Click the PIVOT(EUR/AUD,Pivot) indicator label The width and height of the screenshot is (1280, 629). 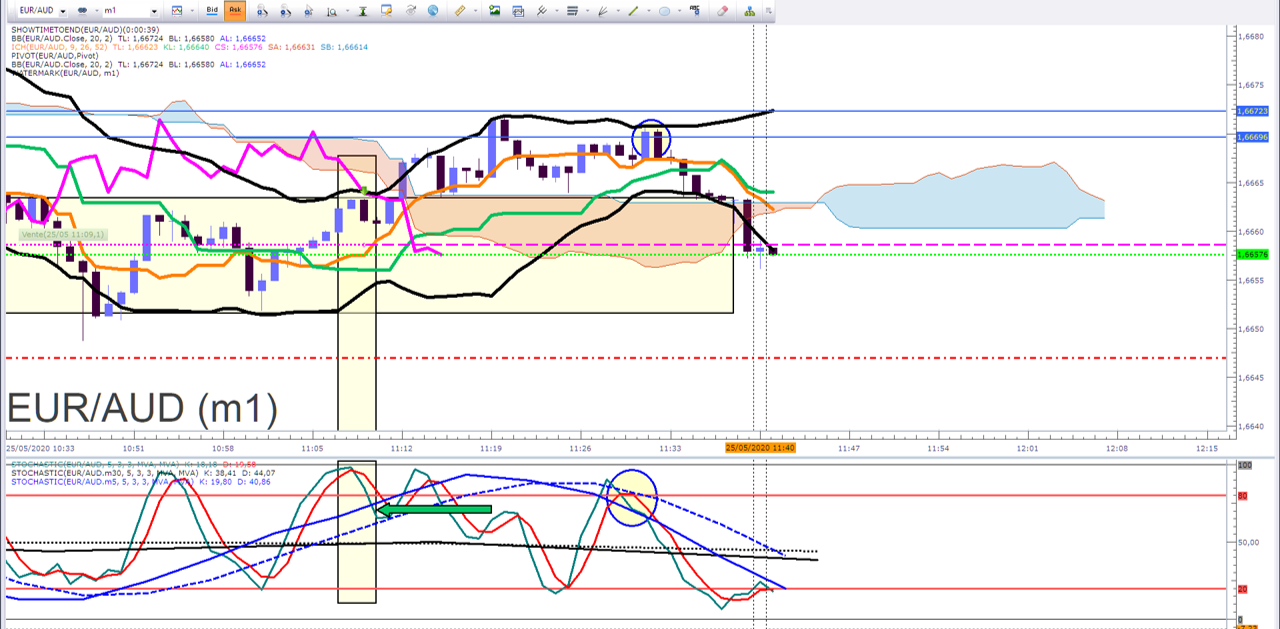[x=55, y=56]
